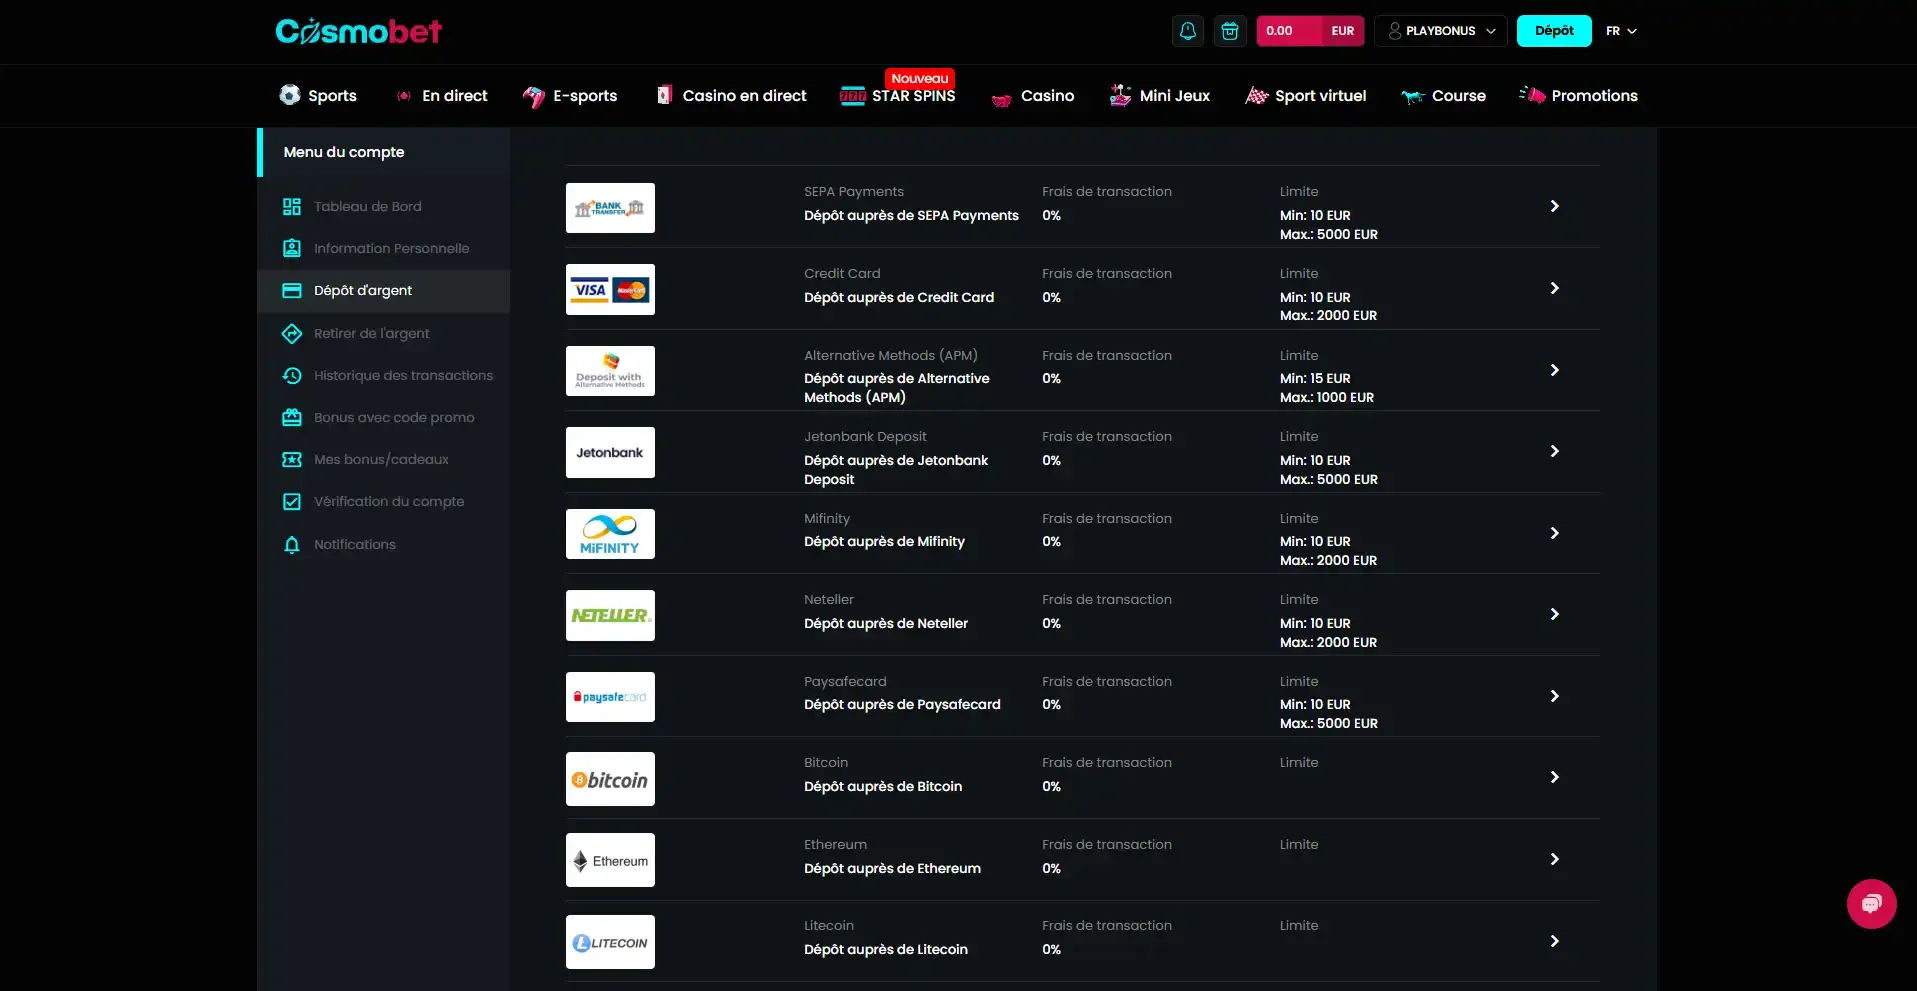Select the bitcoin logo
This screenshot has height=991, width=1917.
[x=610, y=779]
